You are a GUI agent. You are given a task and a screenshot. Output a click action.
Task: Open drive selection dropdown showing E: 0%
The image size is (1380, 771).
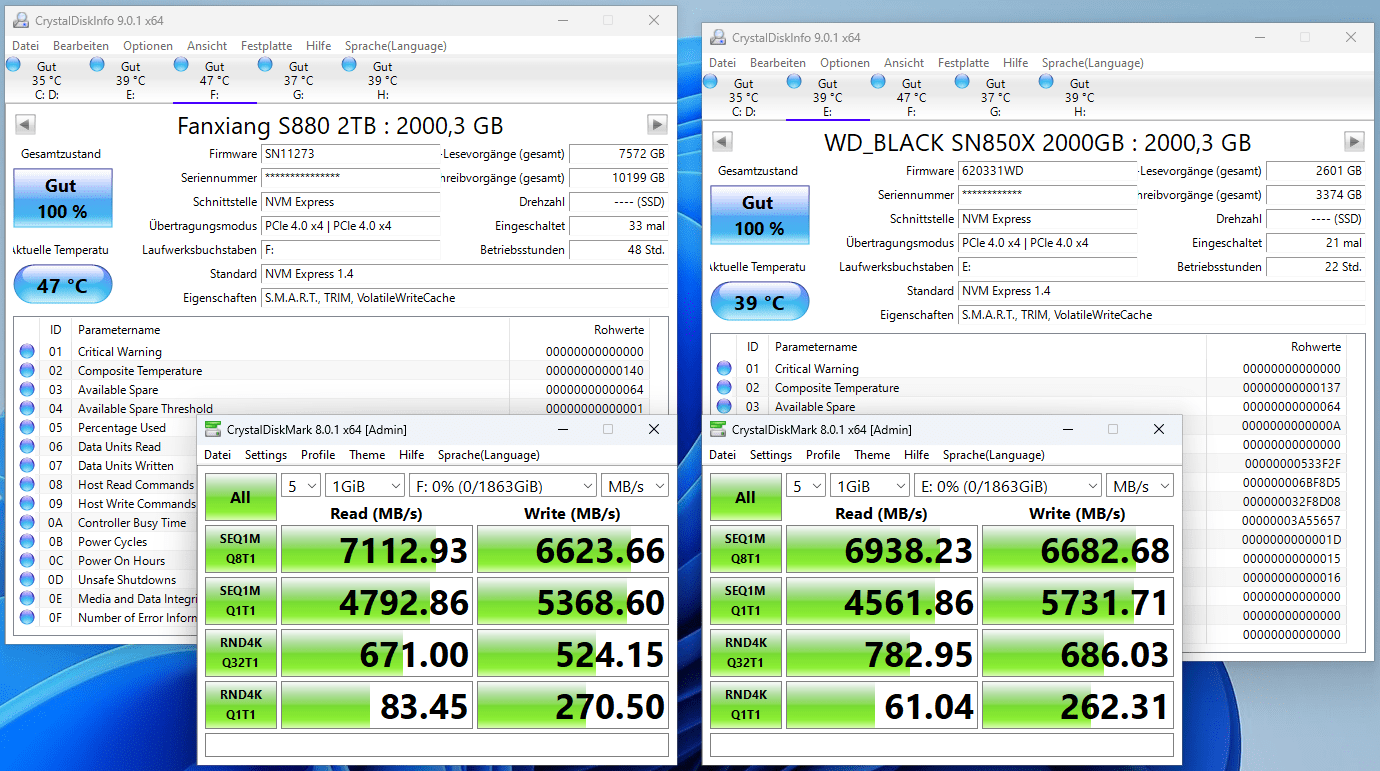pos(1008,486)
